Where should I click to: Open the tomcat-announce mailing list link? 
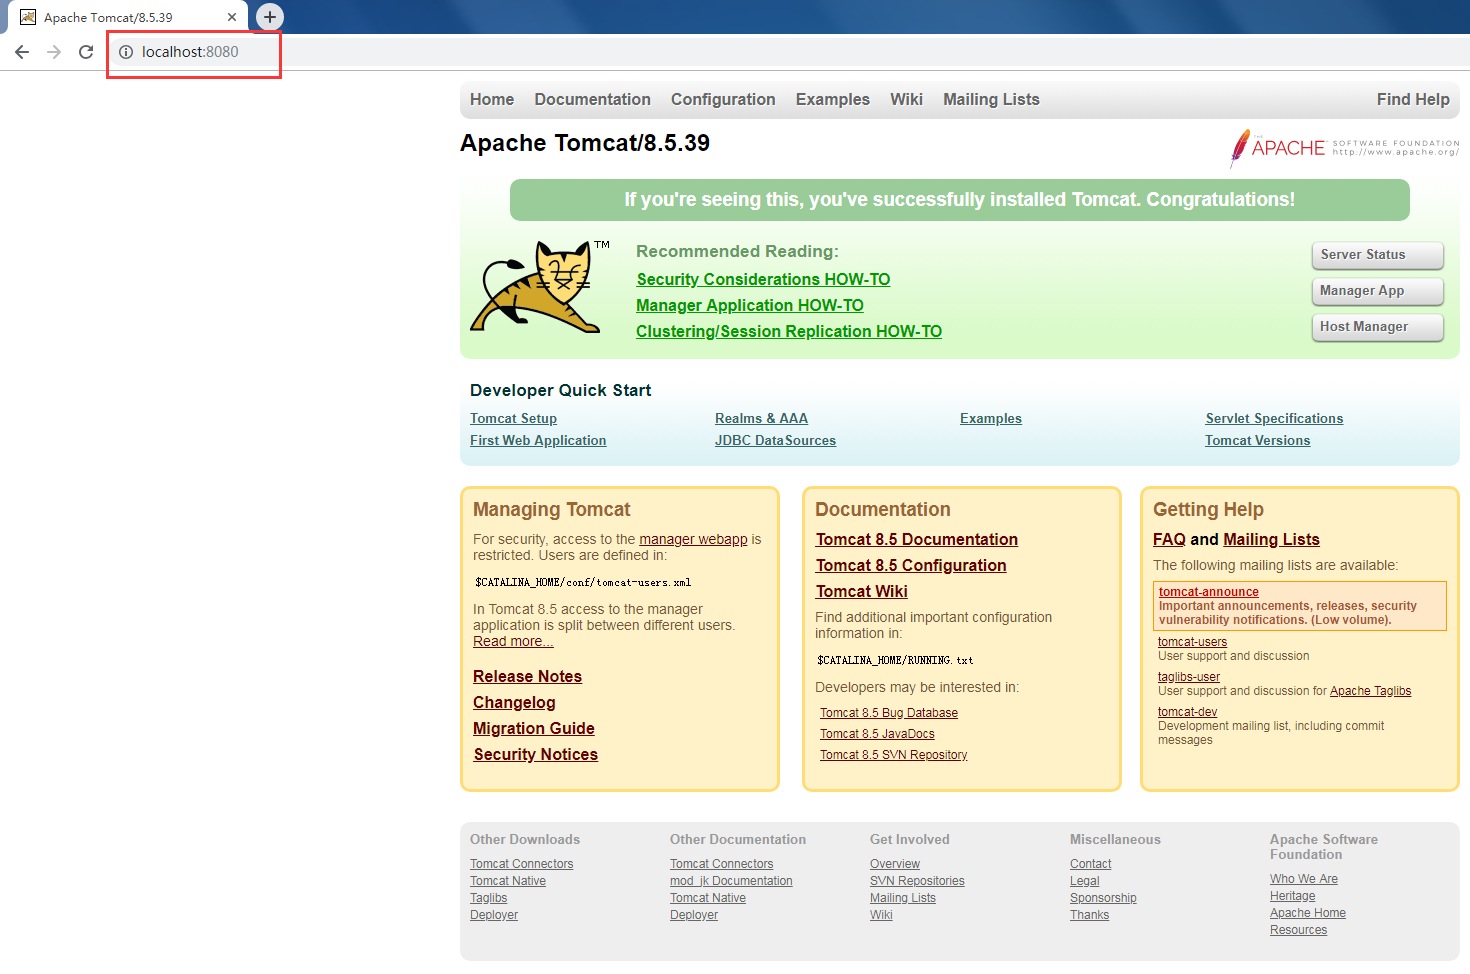pyautogui.click(x=1208, y=592)
